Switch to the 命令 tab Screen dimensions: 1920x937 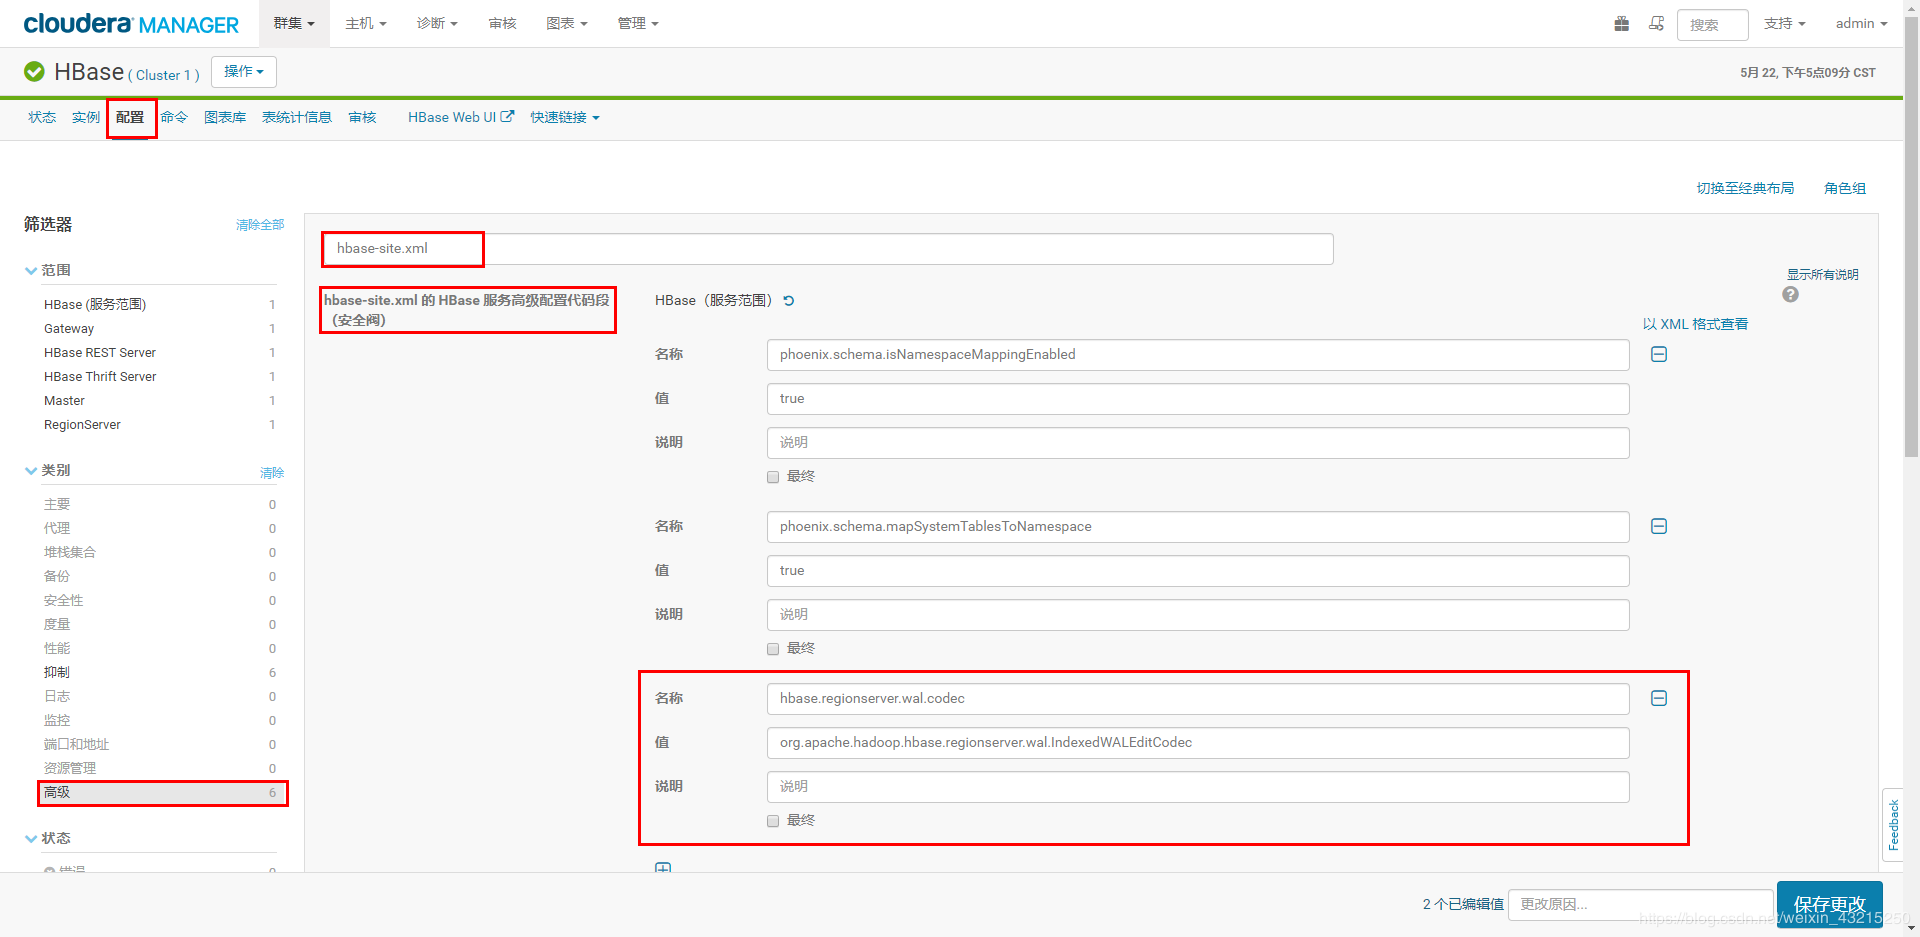(174, 117)
